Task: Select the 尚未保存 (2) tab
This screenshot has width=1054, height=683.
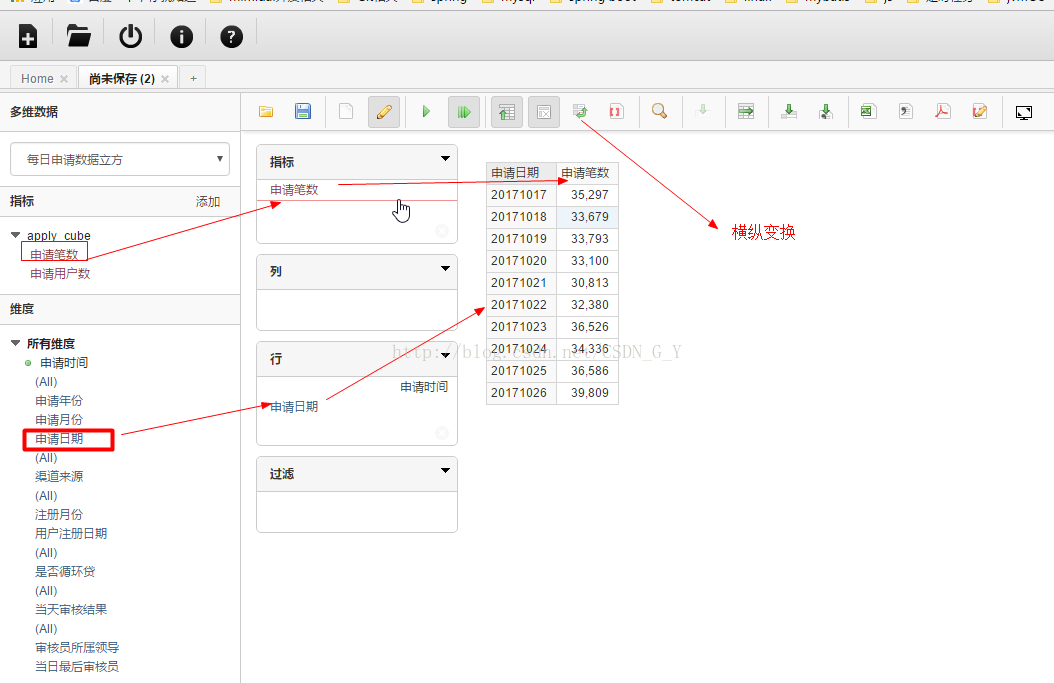Action: [x=122, y=79]
